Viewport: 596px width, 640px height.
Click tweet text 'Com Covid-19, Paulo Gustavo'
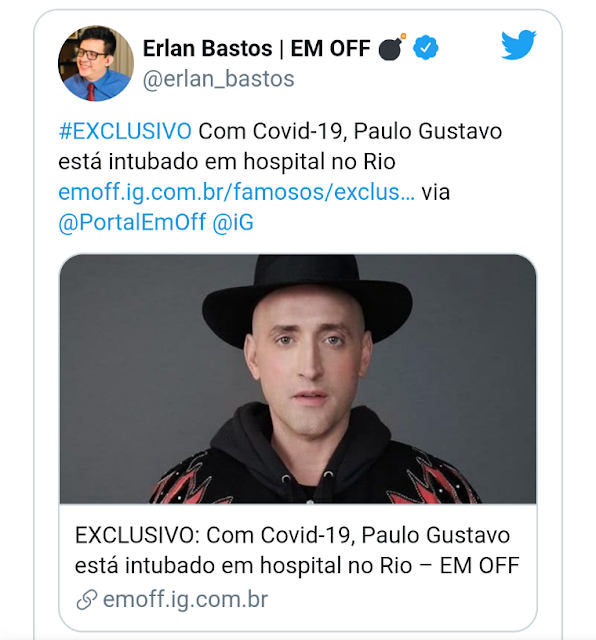point(350,131)
